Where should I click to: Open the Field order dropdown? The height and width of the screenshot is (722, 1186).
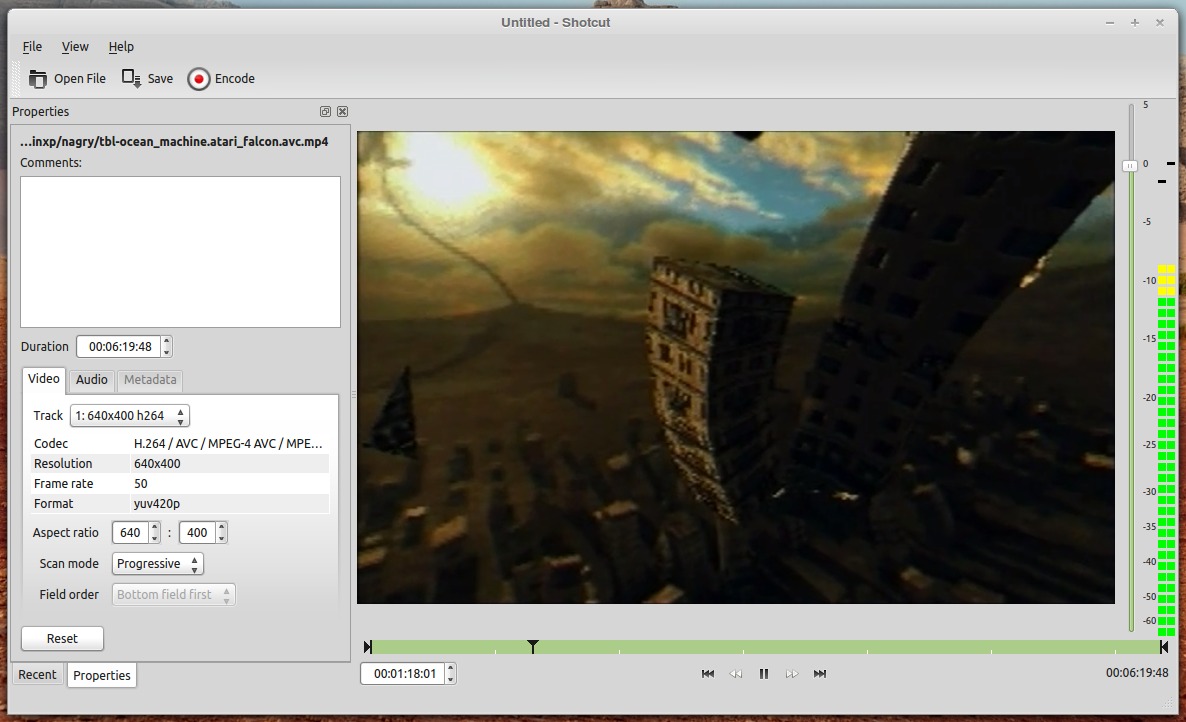click(x=173, y=595)
